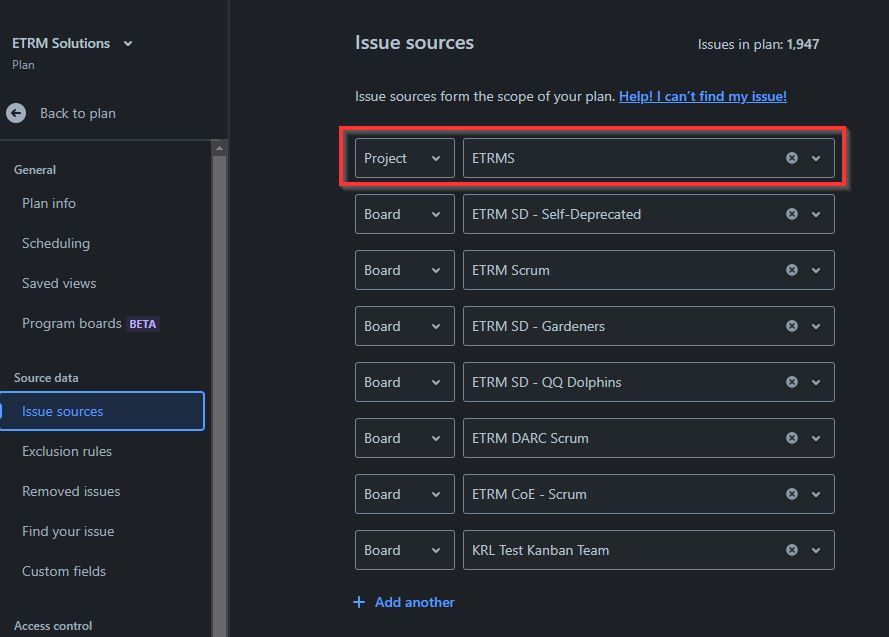Click the sidebar scrollbar up arrow
Image resolution: width=889 pixels, height=637 pixels.
[219, 148]
